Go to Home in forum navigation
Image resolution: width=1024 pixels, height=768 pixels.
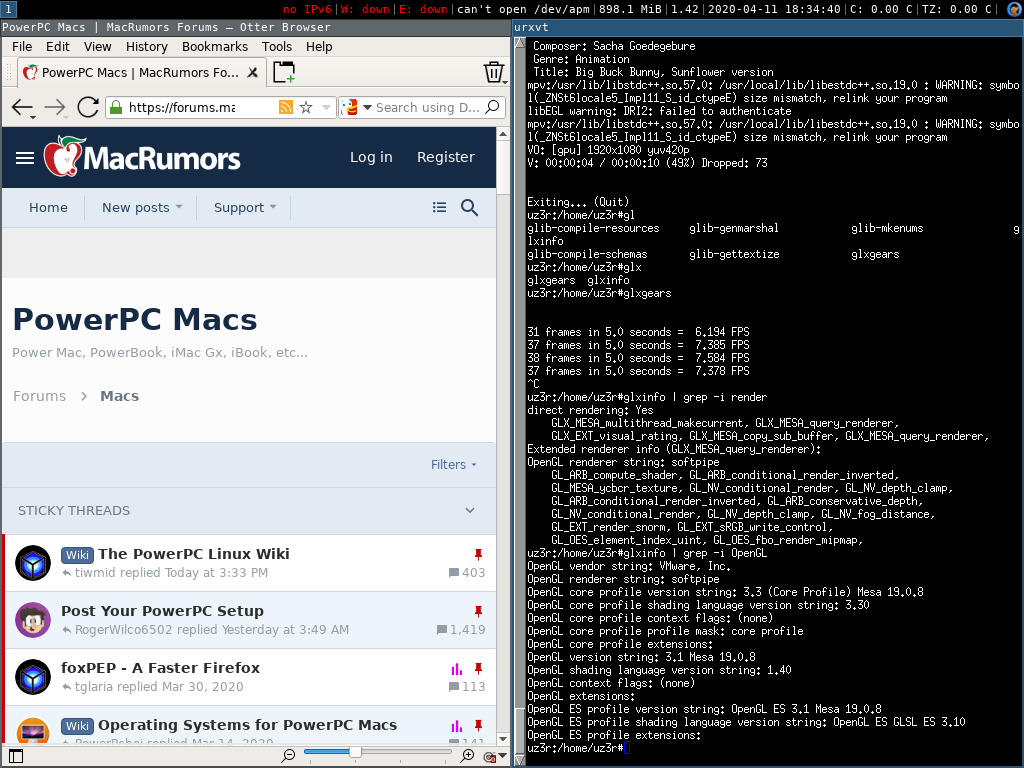pyautogui.click(x=48, y=208)
